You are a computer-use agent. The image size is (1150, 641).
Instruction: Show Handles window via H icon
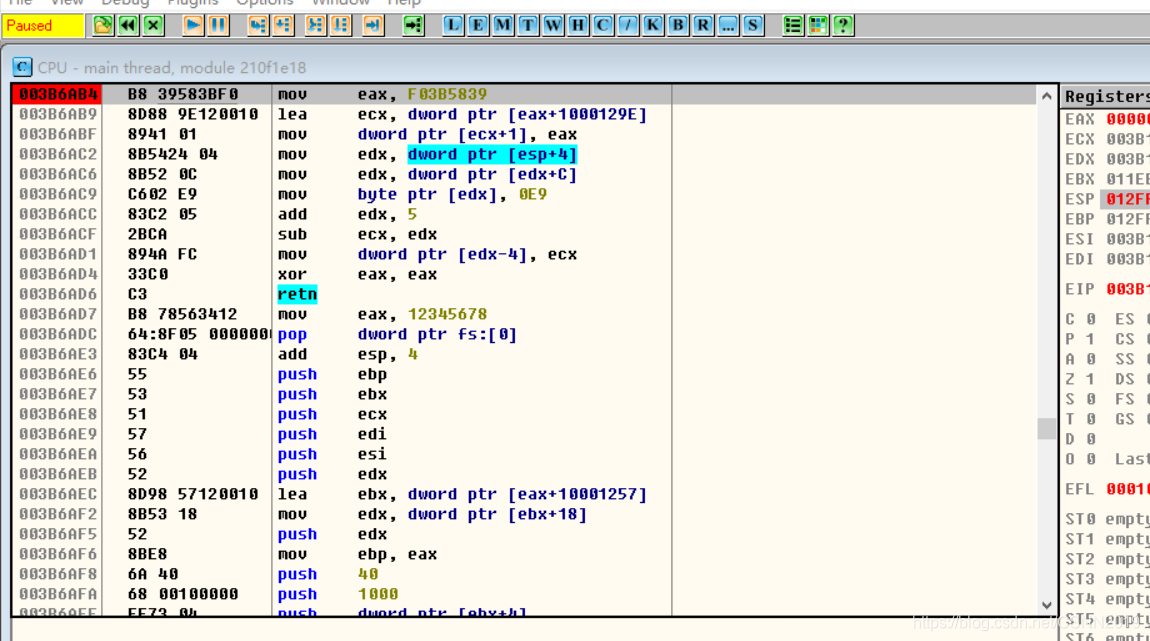578,26
